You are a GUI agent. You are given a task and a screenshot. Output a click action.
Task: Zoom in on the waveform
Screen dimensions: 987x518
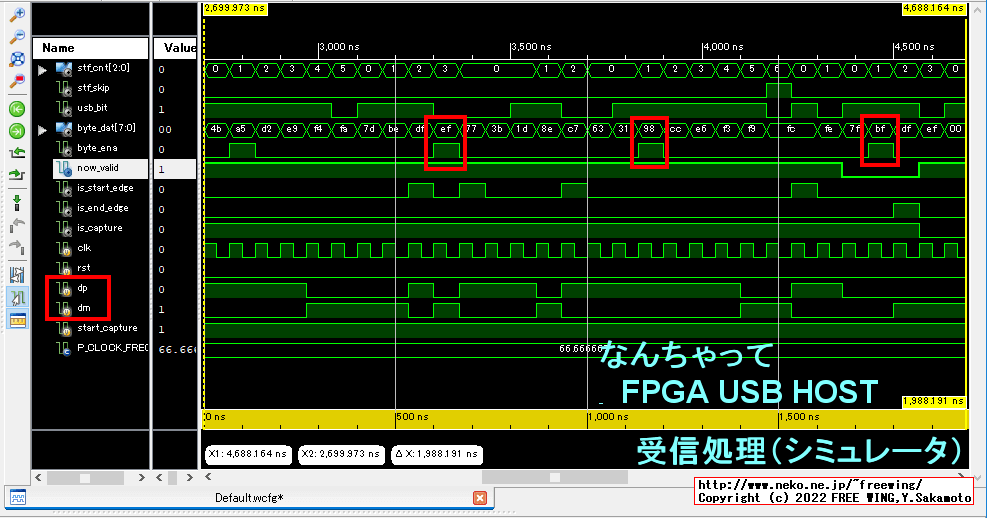tap(17, 14)
